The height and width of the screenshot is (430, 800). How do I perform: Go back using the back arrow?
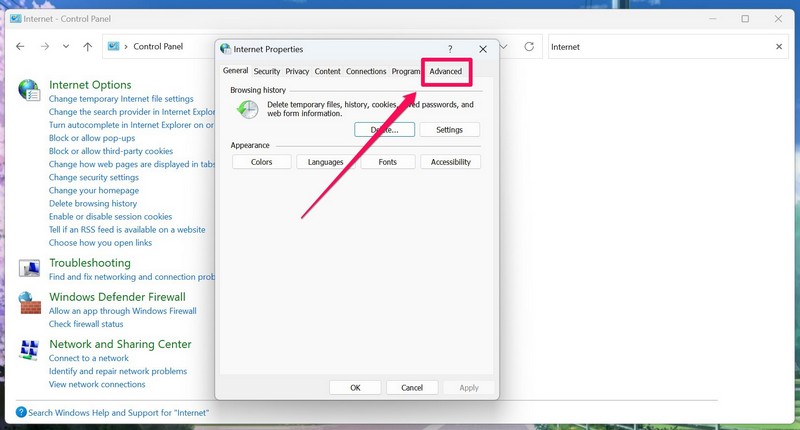click(x=21, y=47)
